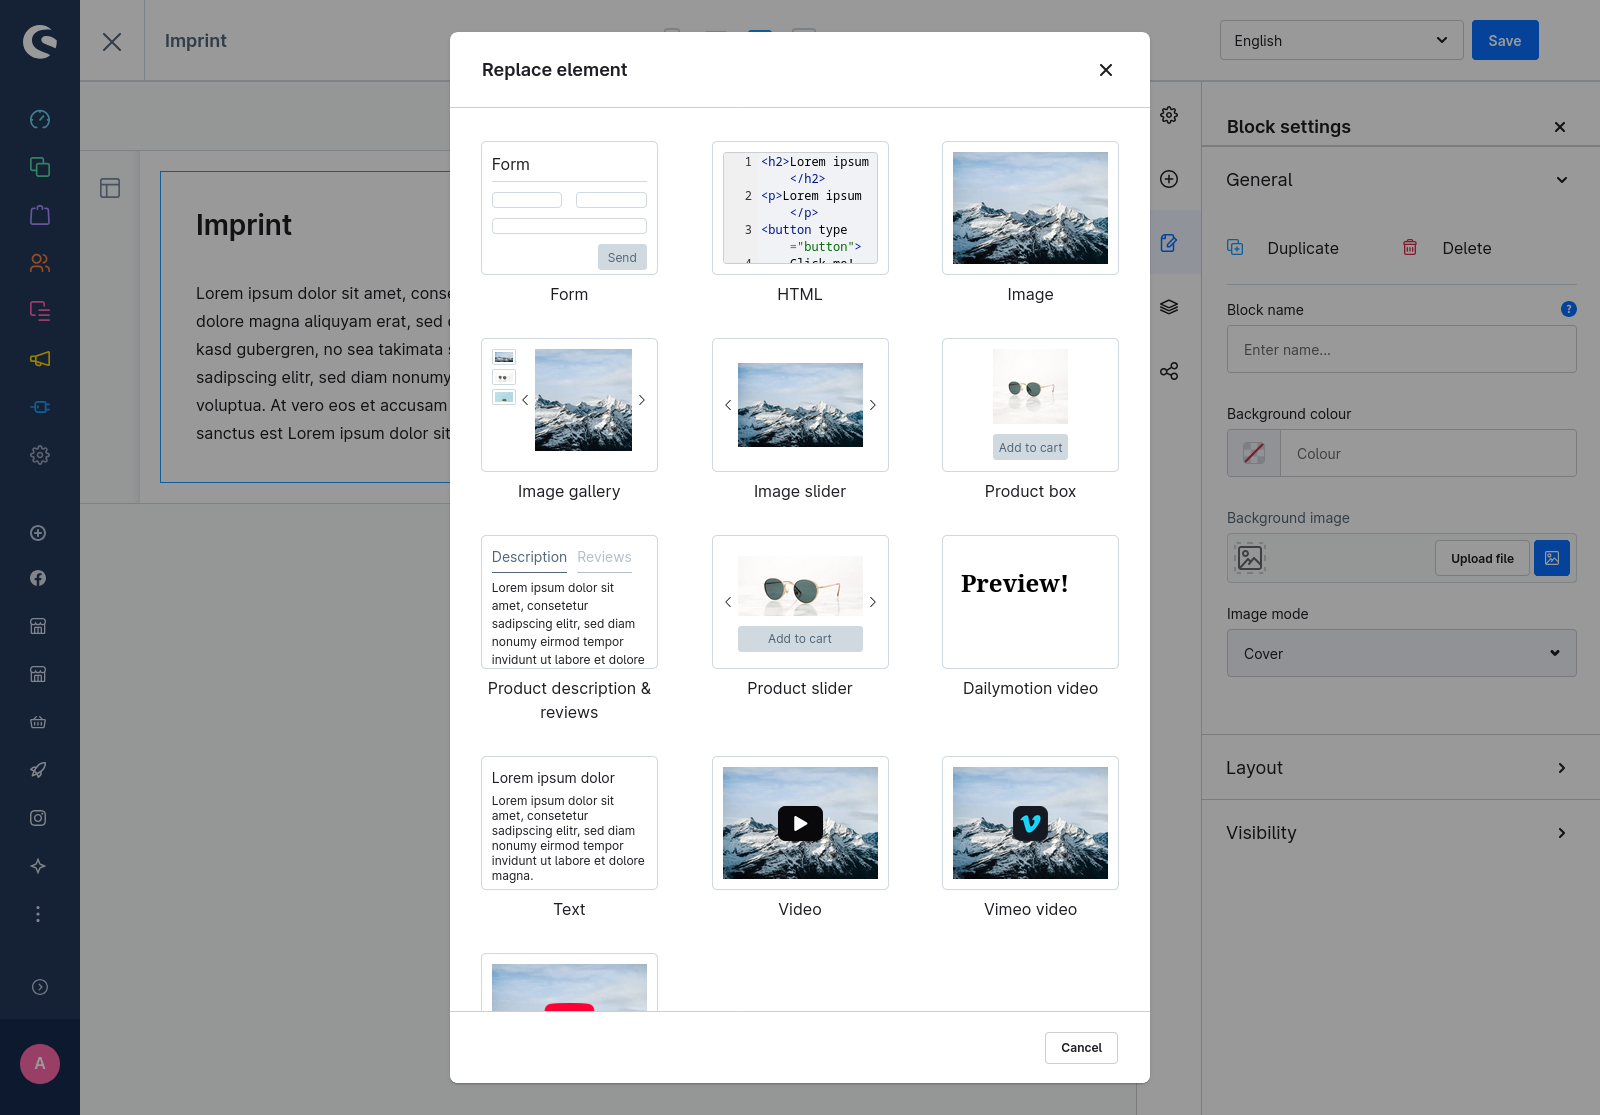
Task: Open media library icon next to Upload file
Action: (x=1552, y=558)
